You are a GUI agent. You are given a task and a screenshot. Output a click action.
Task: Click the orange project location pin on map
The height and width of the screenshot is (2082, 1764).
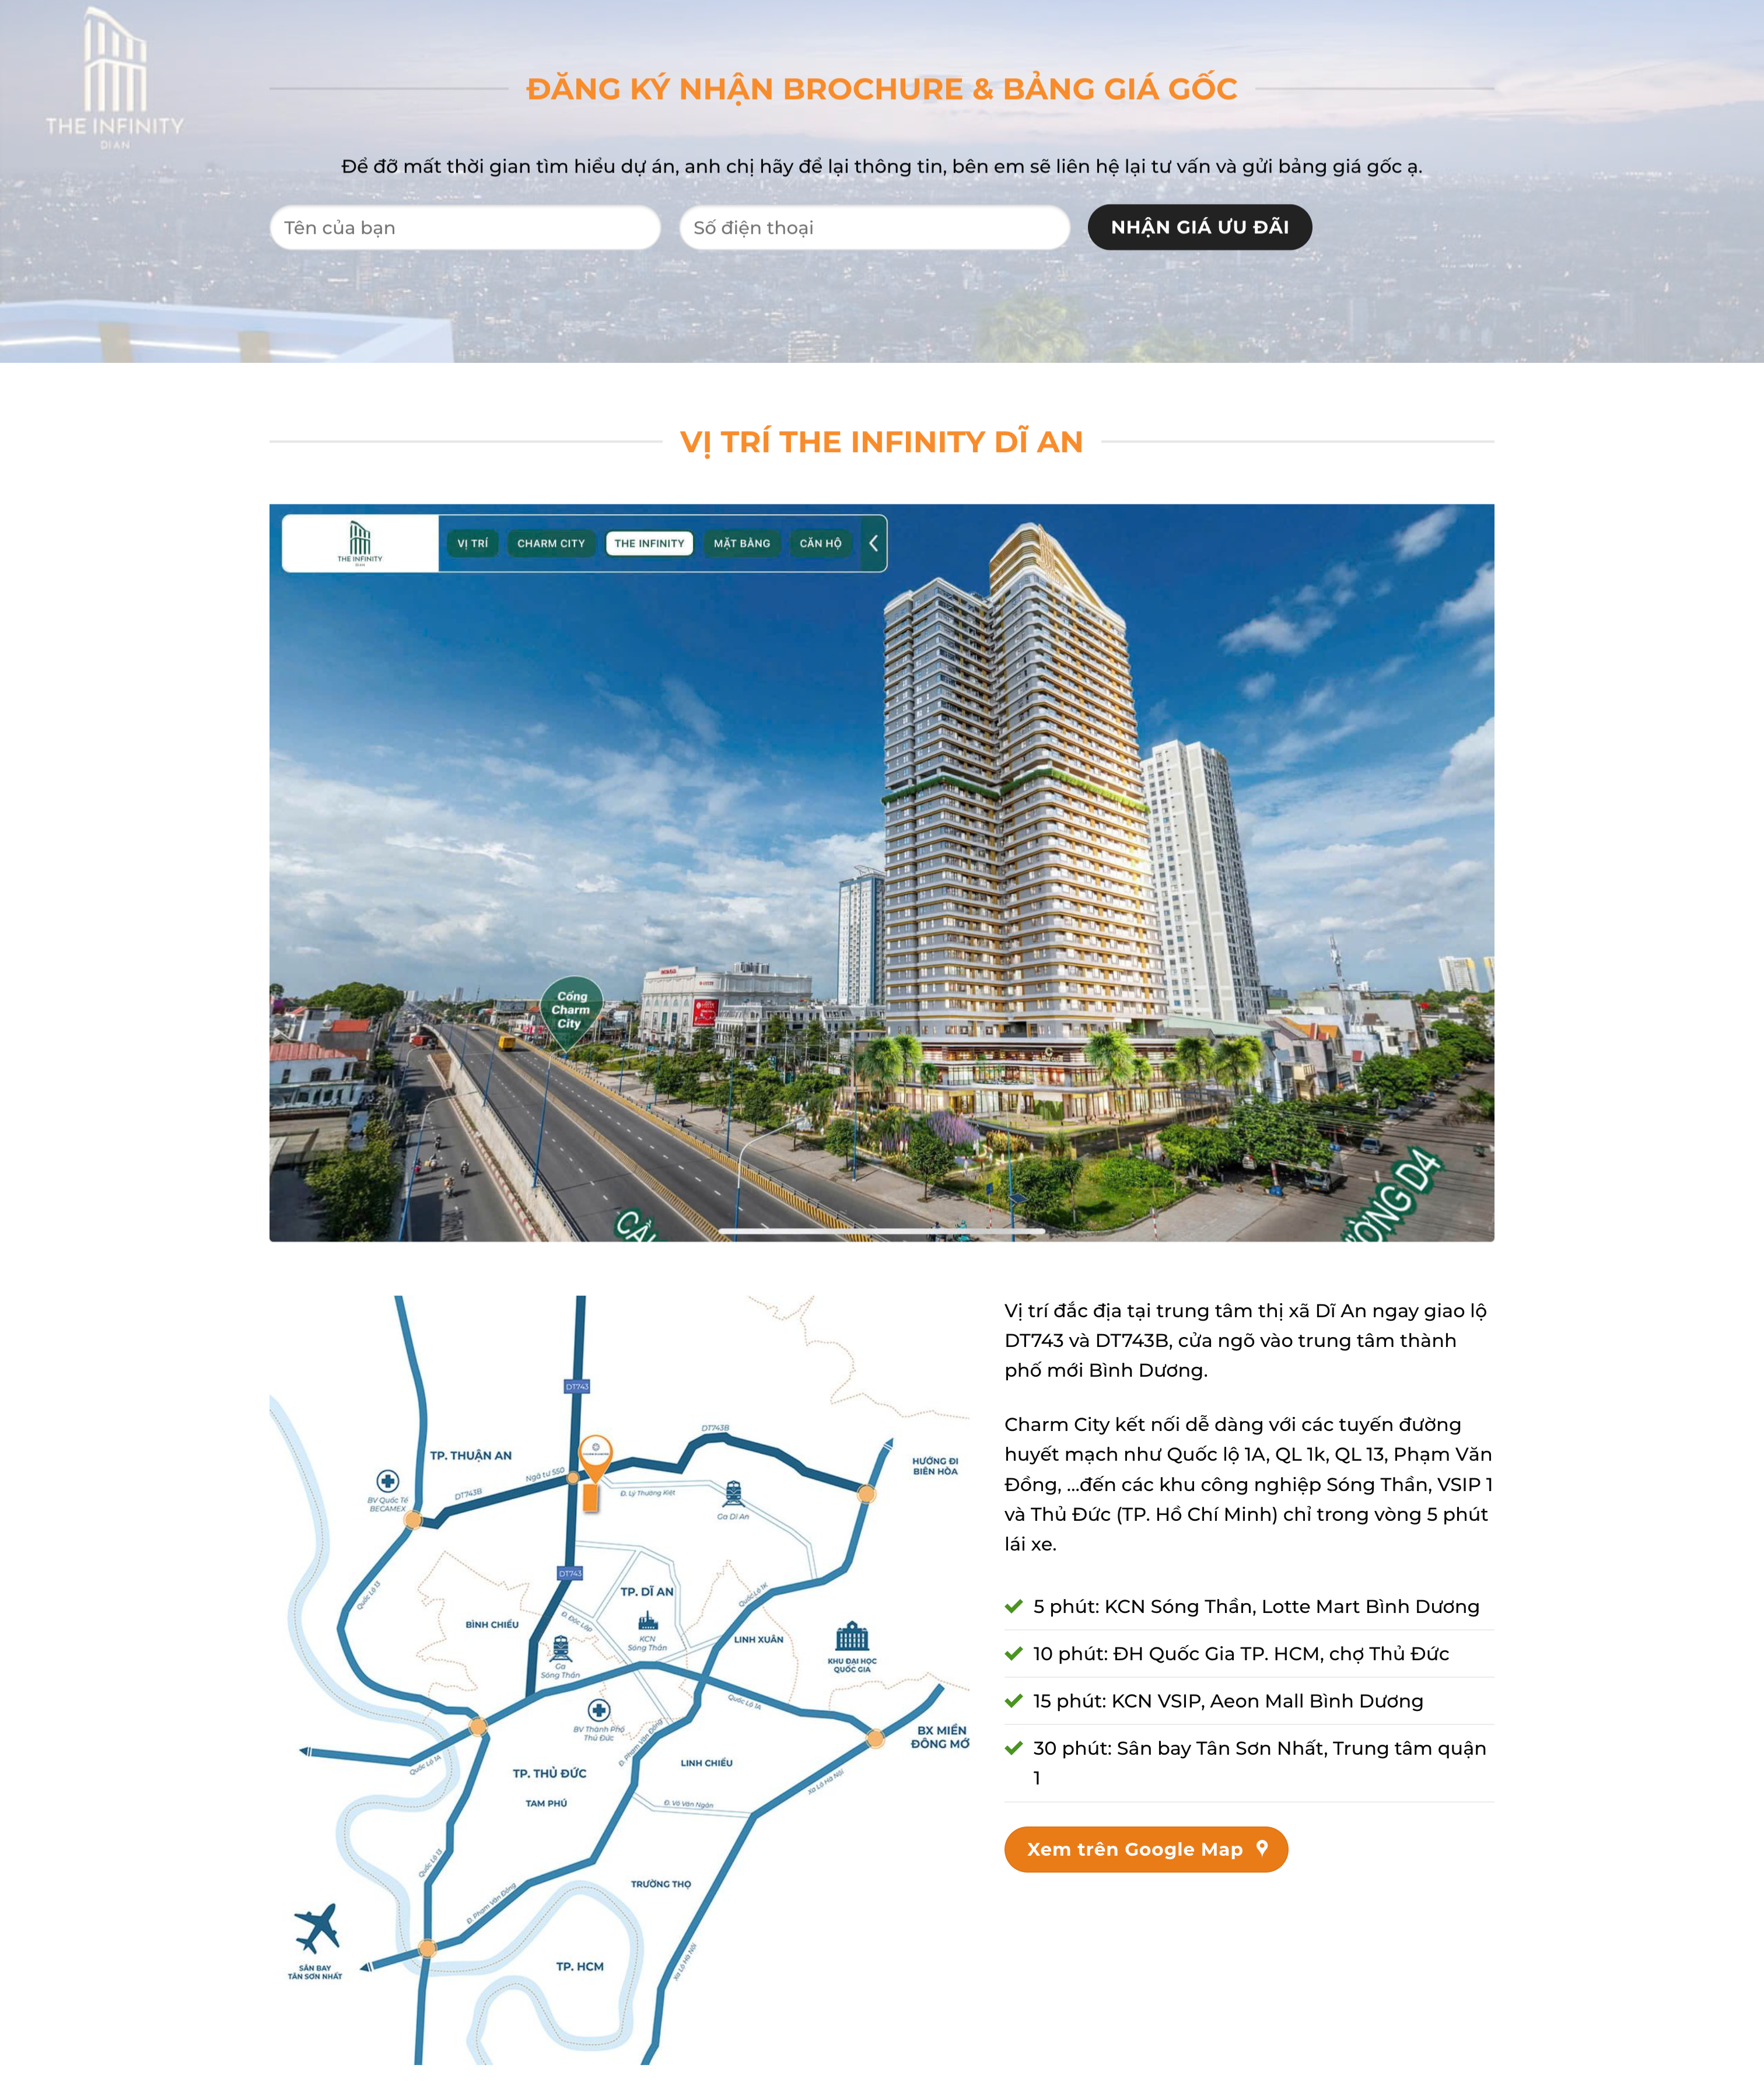pyautogui.click(x=595, y=1459)
